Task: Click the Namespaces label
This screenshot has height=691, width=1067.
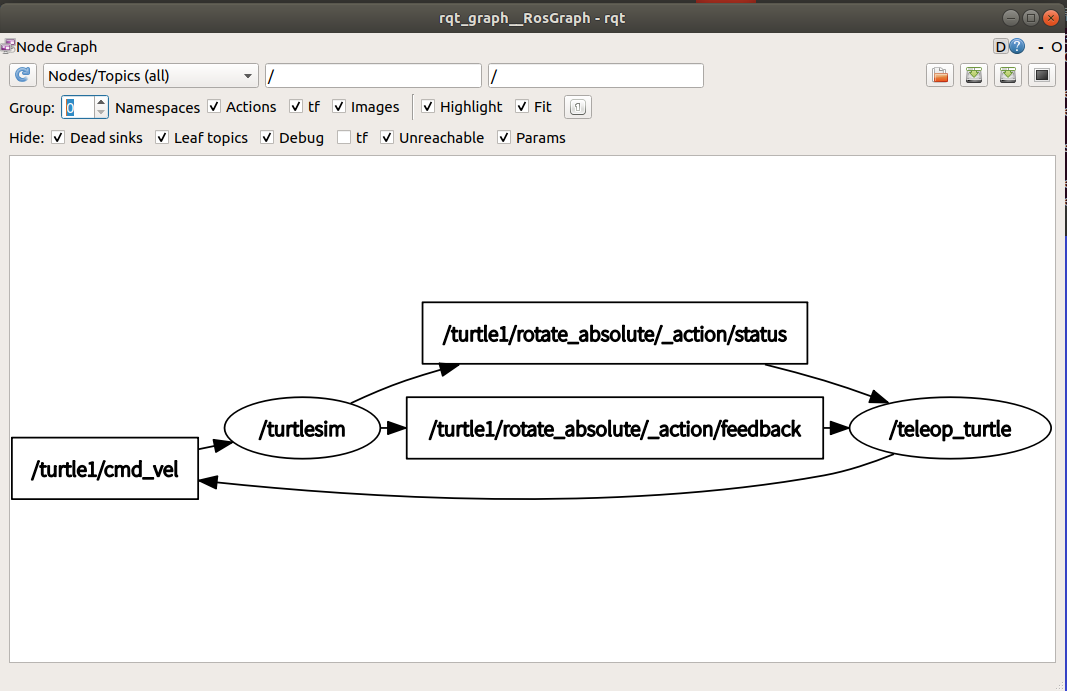Action: coord(157,108)
